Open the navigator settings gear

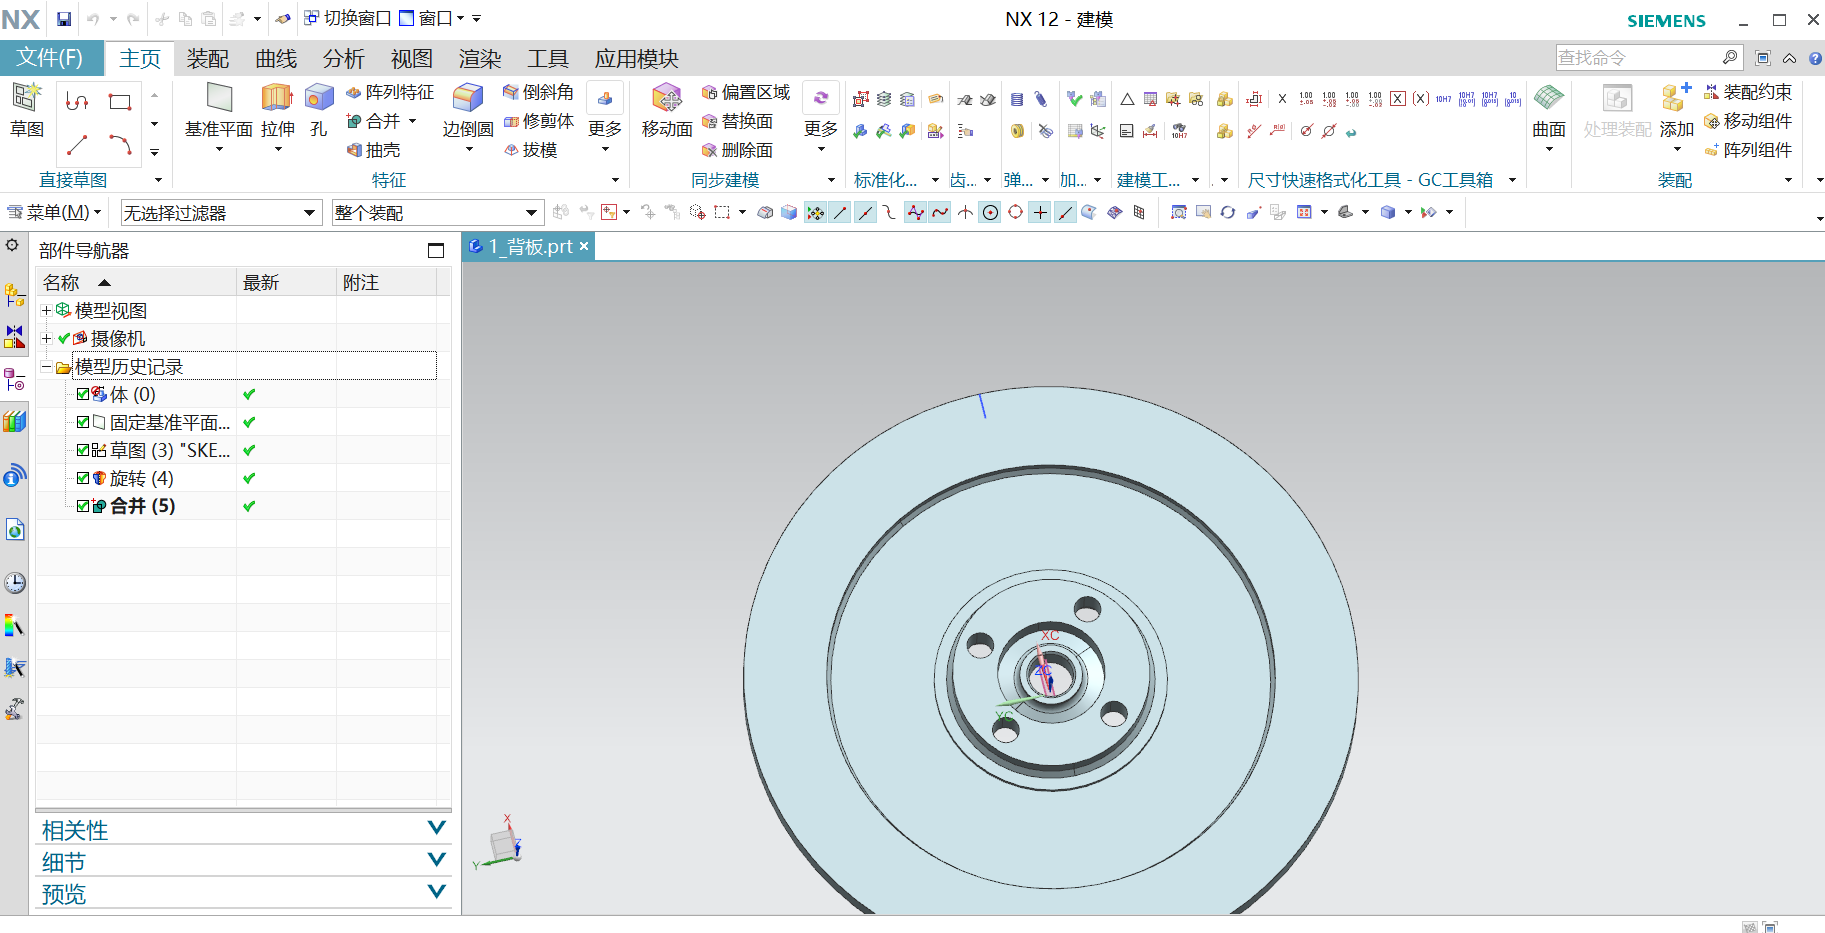12,245
